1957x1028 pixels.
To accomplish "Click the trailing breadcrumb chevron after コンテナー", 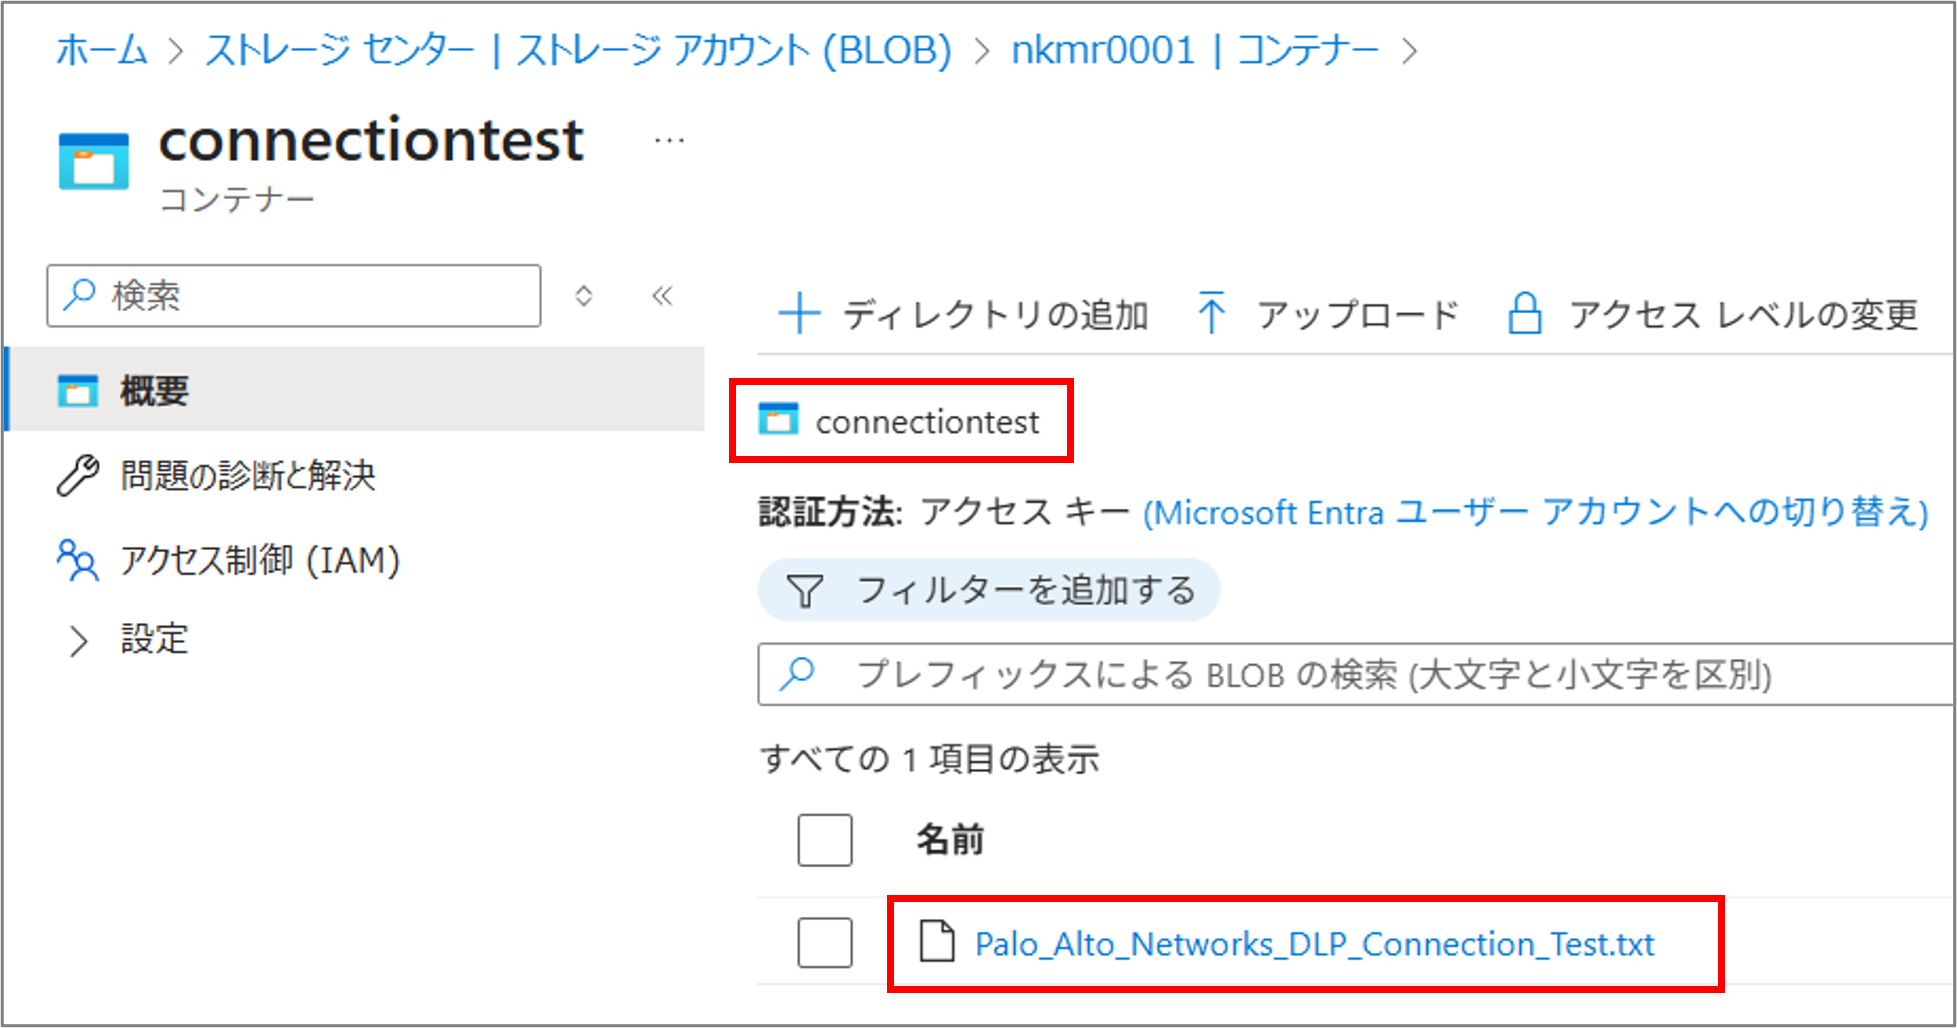I will pyautogui.click(x=1410, y=51).
